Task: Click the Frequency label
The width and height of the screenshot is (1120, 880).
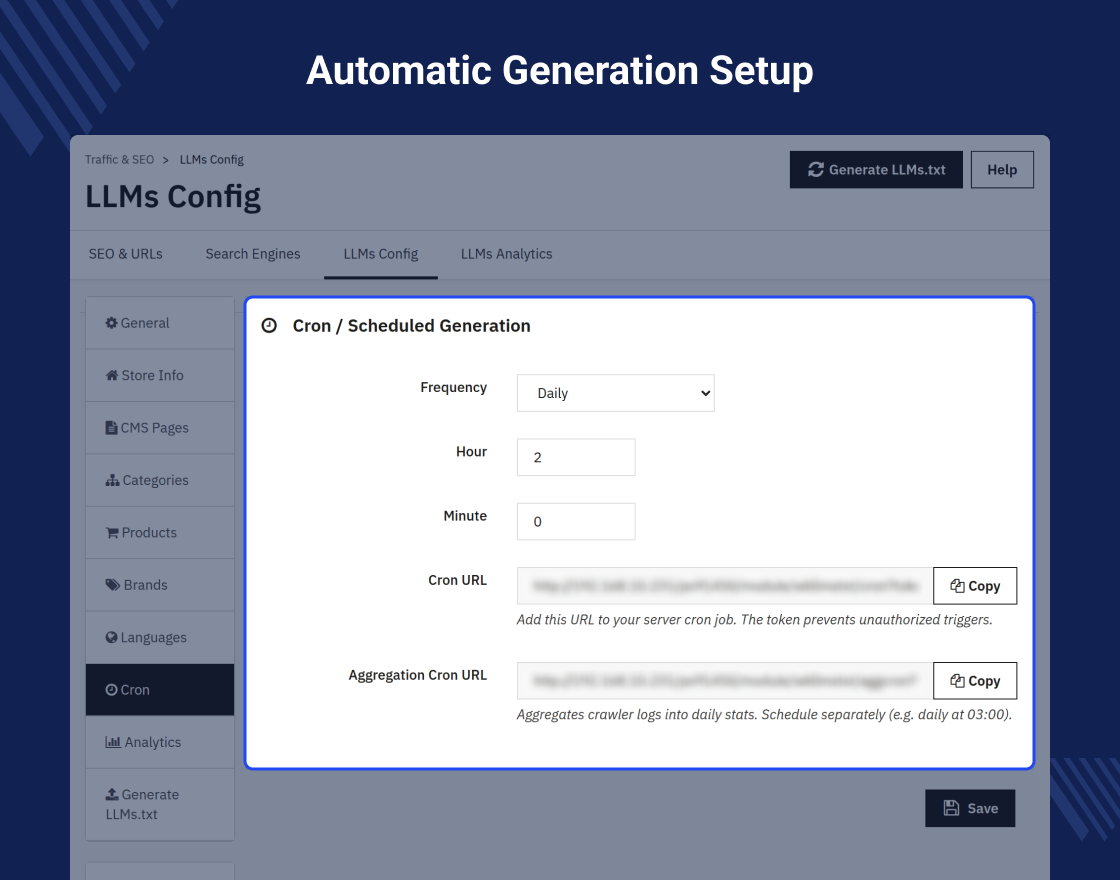Action: click(x=454, y=387)
